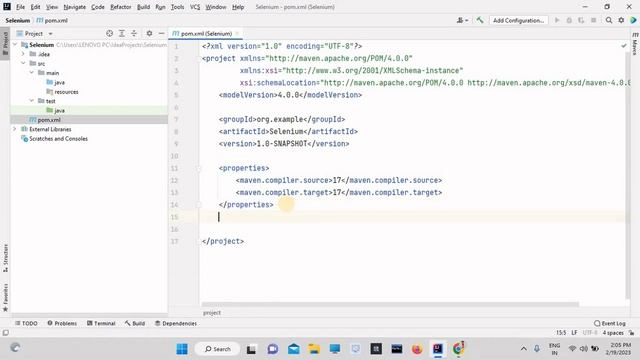
Task: Collapse the test folder
Action: [31, 101]
